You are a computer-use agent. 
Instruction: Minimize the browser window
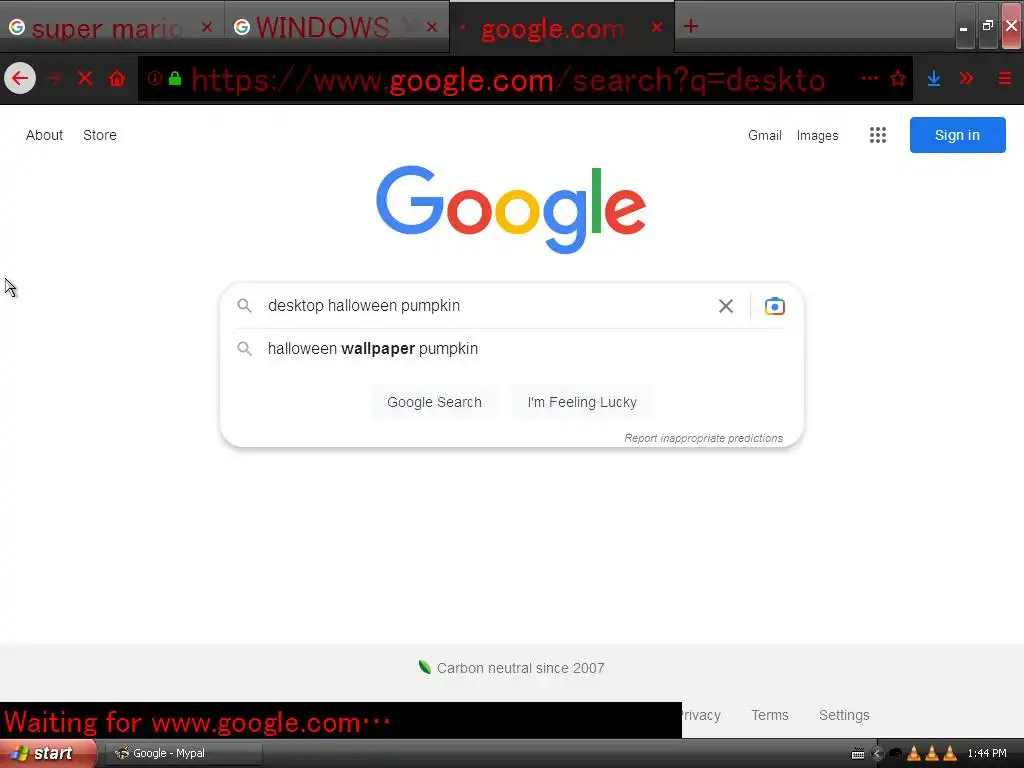964,26
